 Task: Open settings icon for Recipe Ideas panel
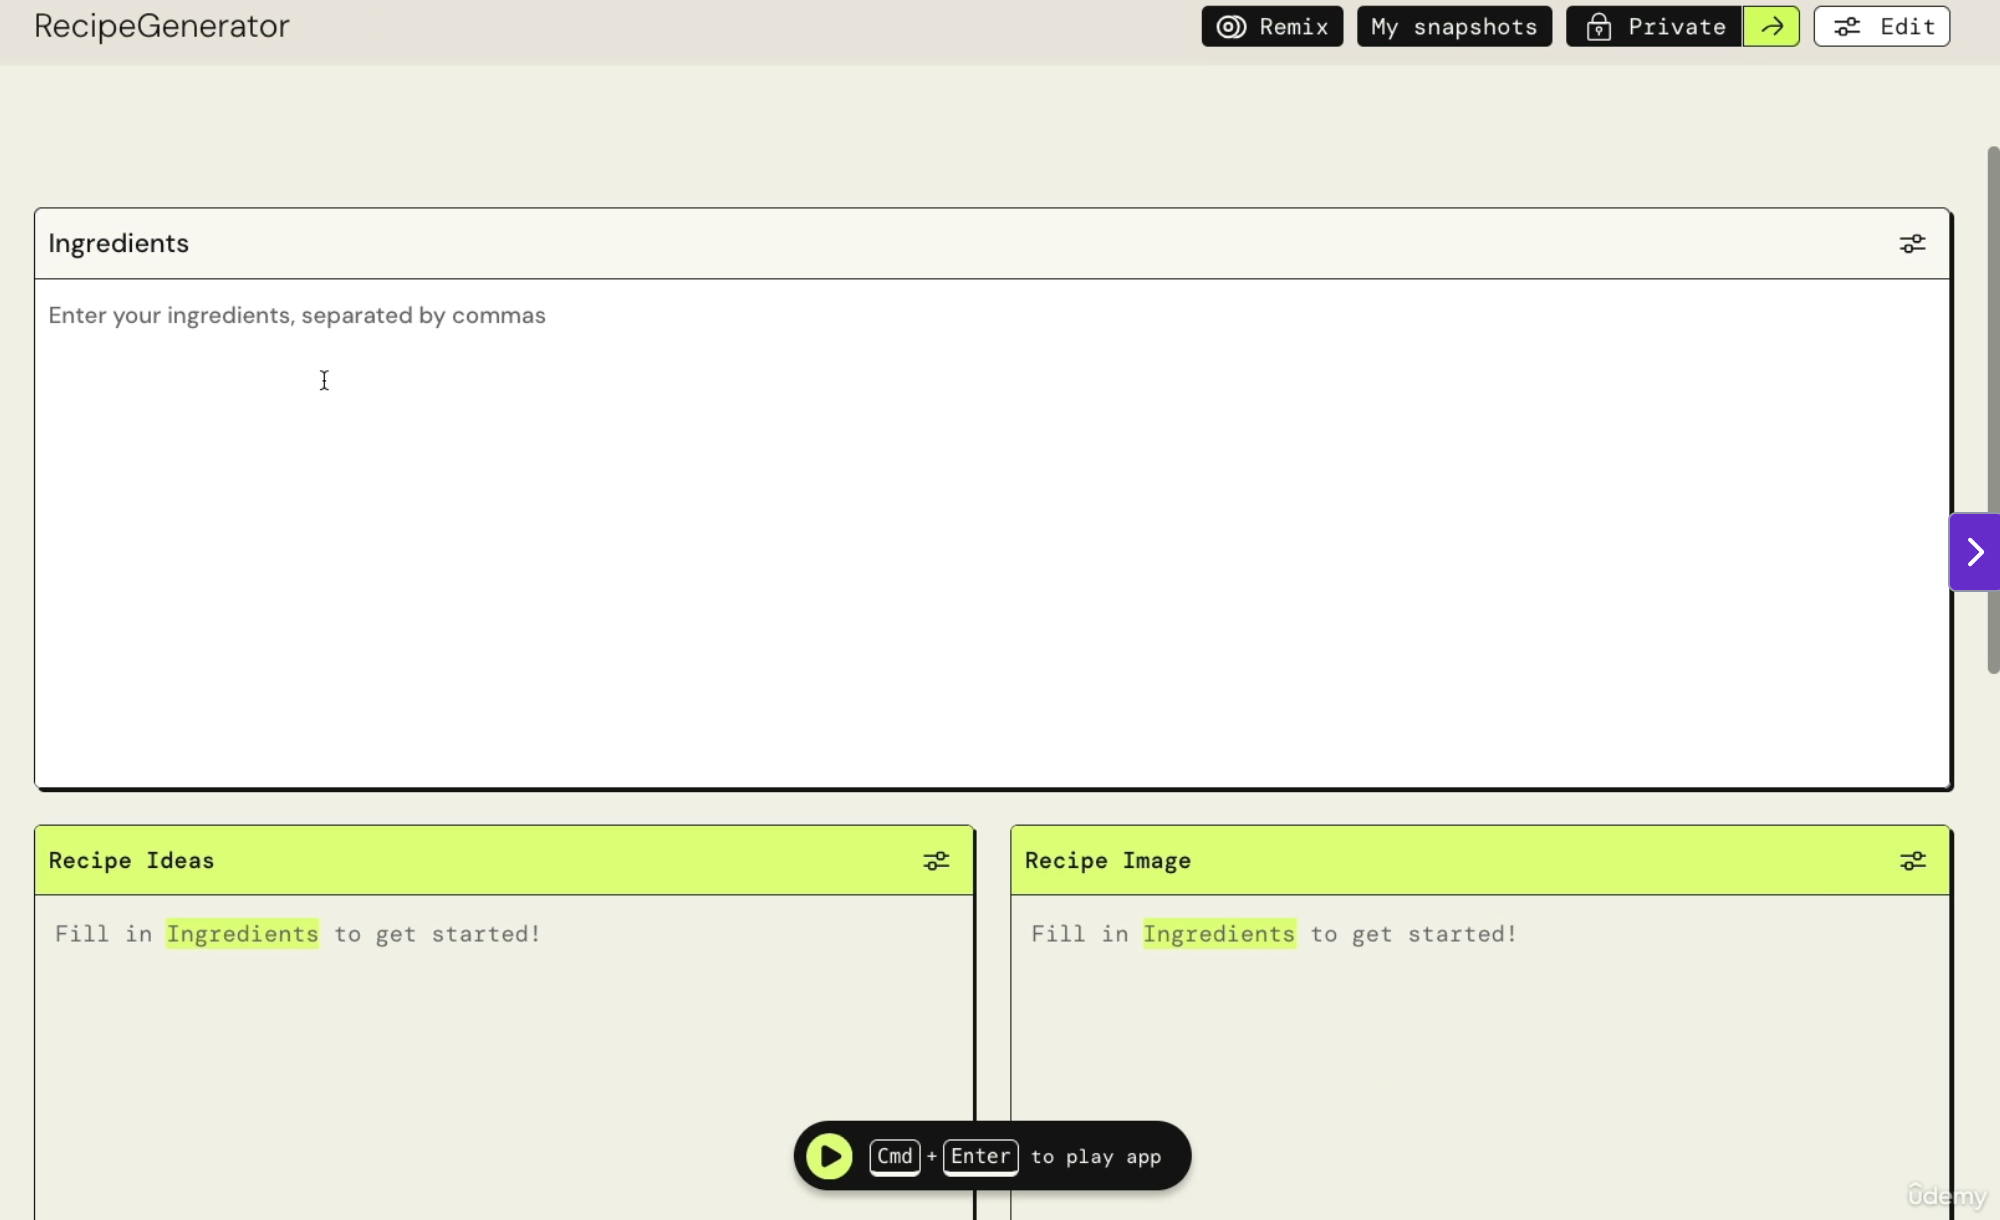tap(936, 861)
